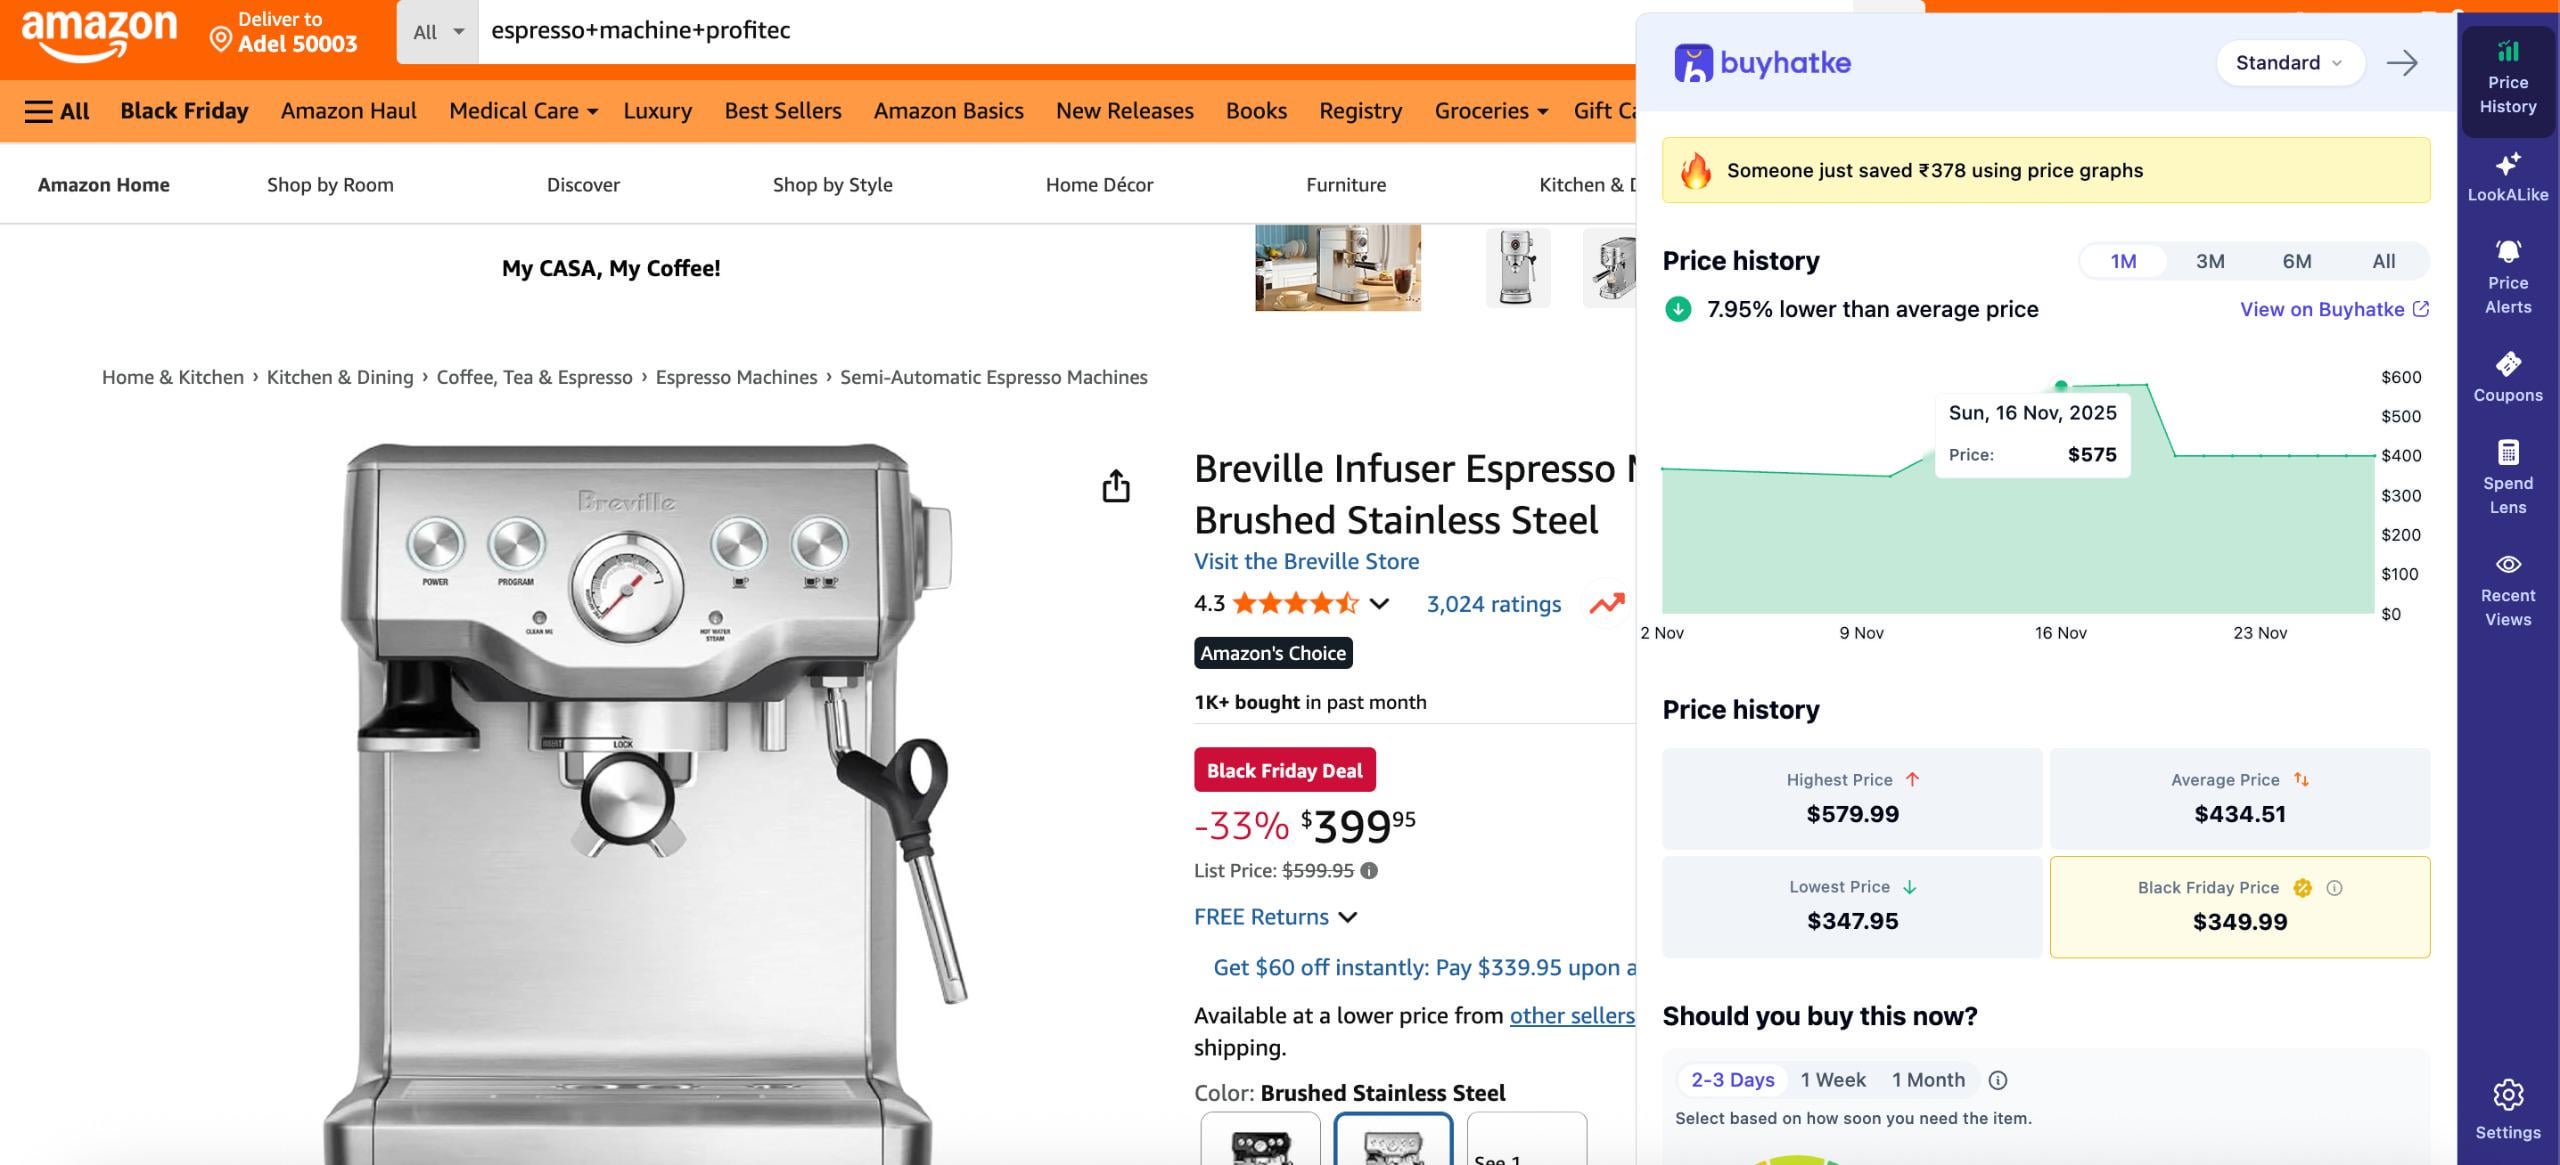Click the share icon above product image
The width and height of the screenshot is (2560, 1165).
1115,486
